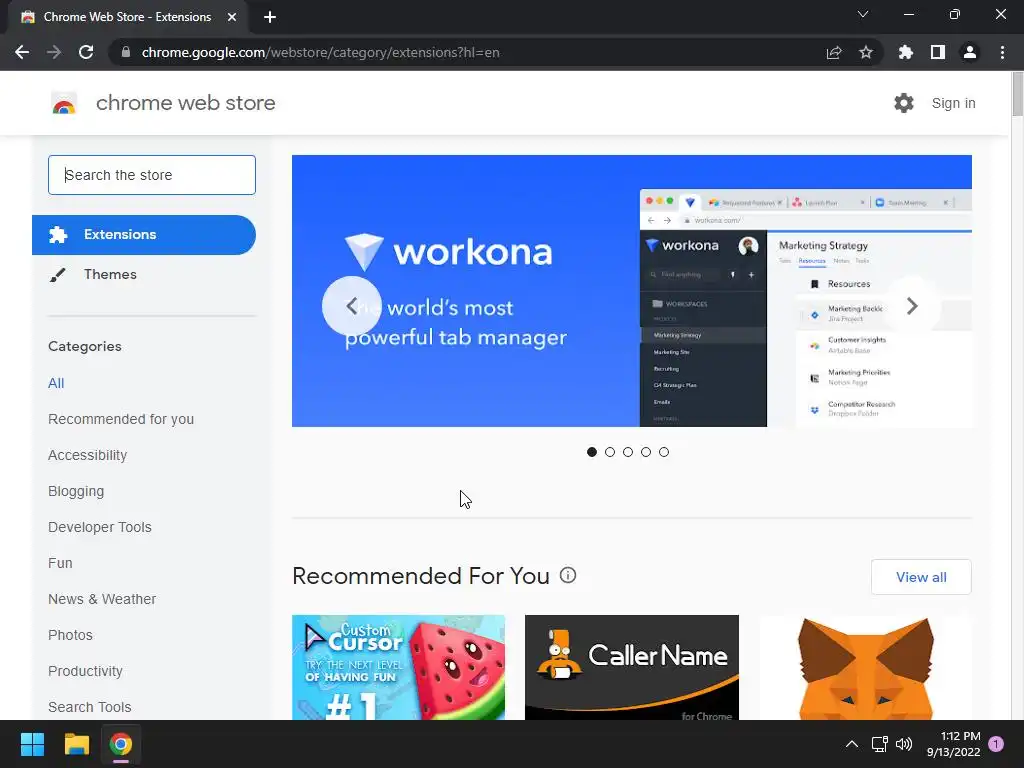The width and height of the screenshot is (1024, 768).
Task: Select second carousel dot indicator
Action: pyautogui.click(x=610, y=452)
